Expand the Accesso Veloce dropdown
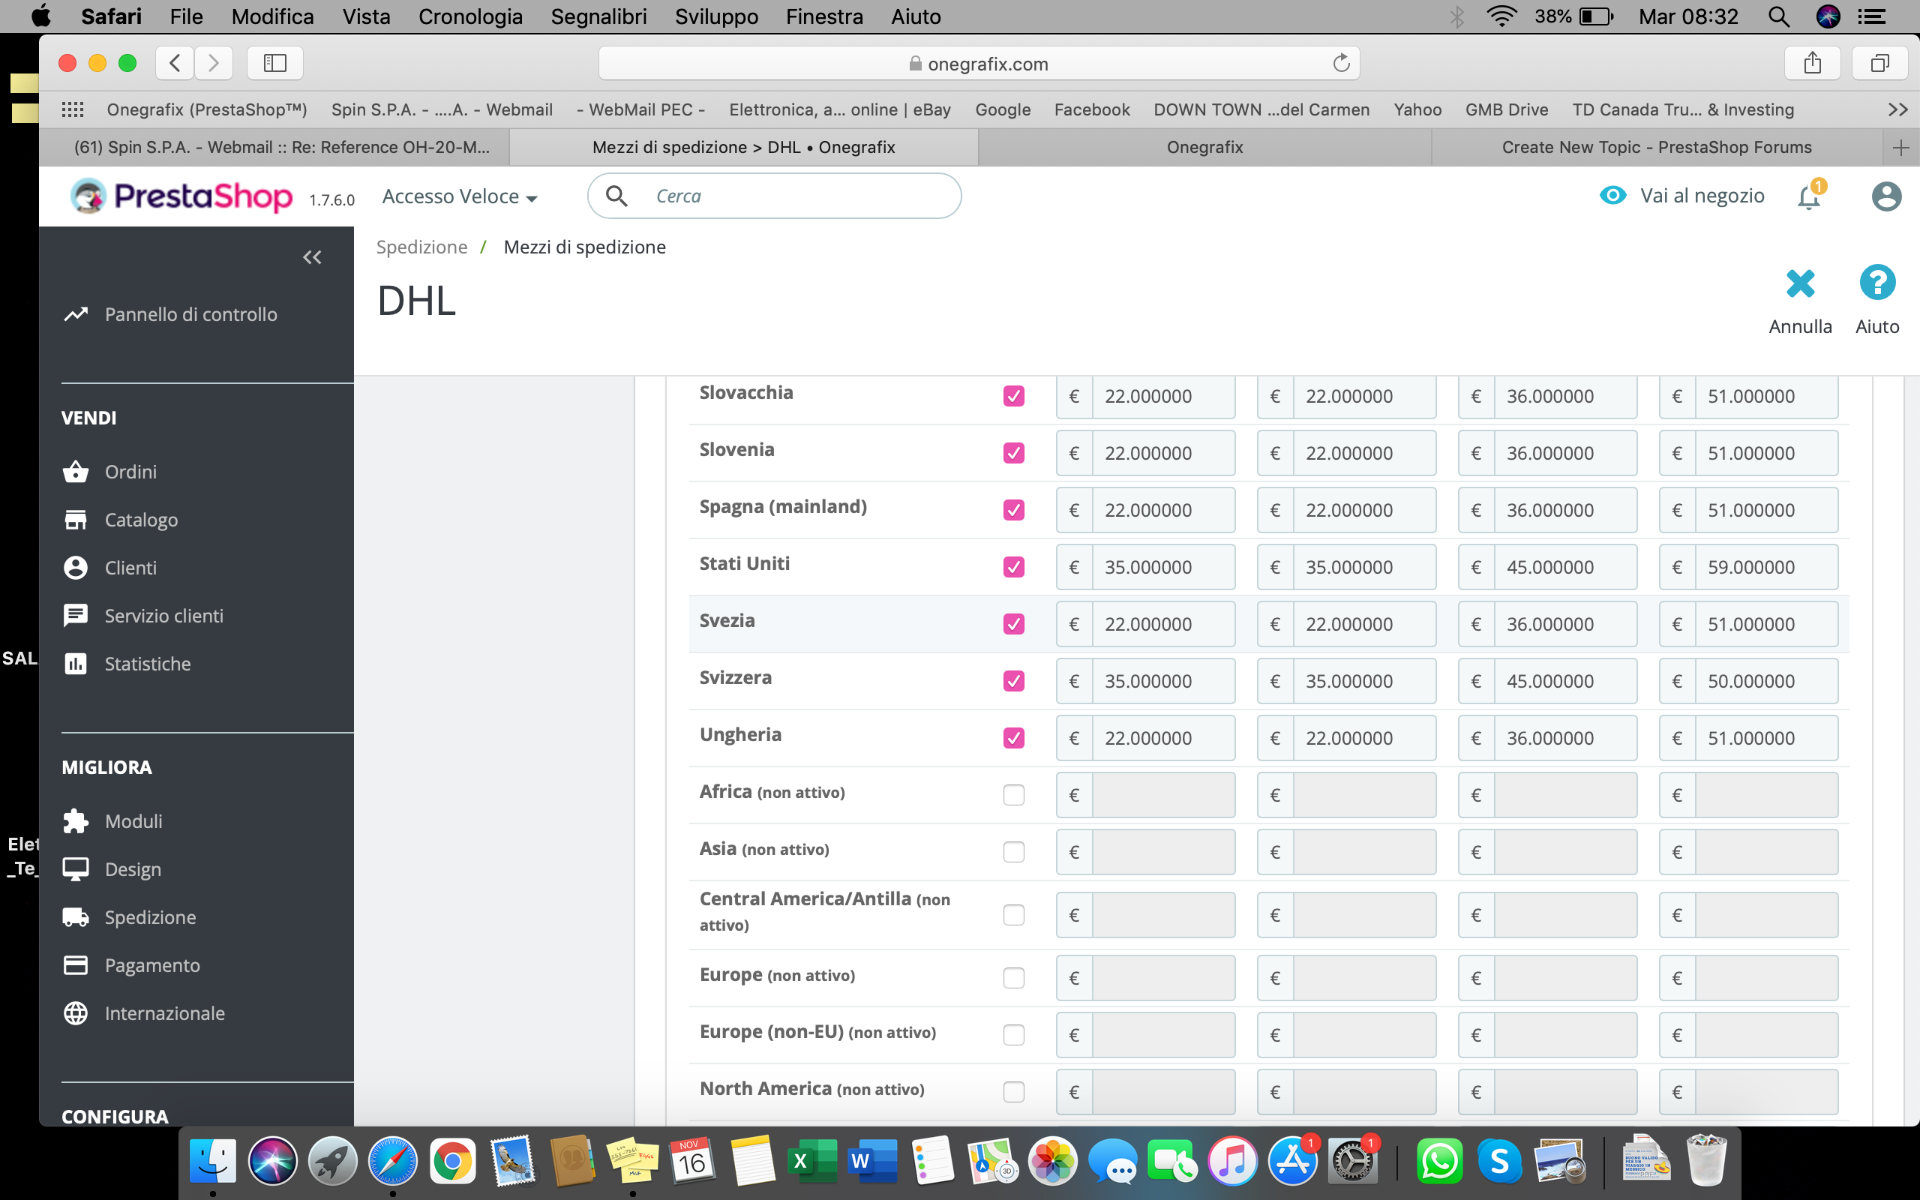Image resolution: width=1920 pixels, height=1200 pixels. coord(459,197)
